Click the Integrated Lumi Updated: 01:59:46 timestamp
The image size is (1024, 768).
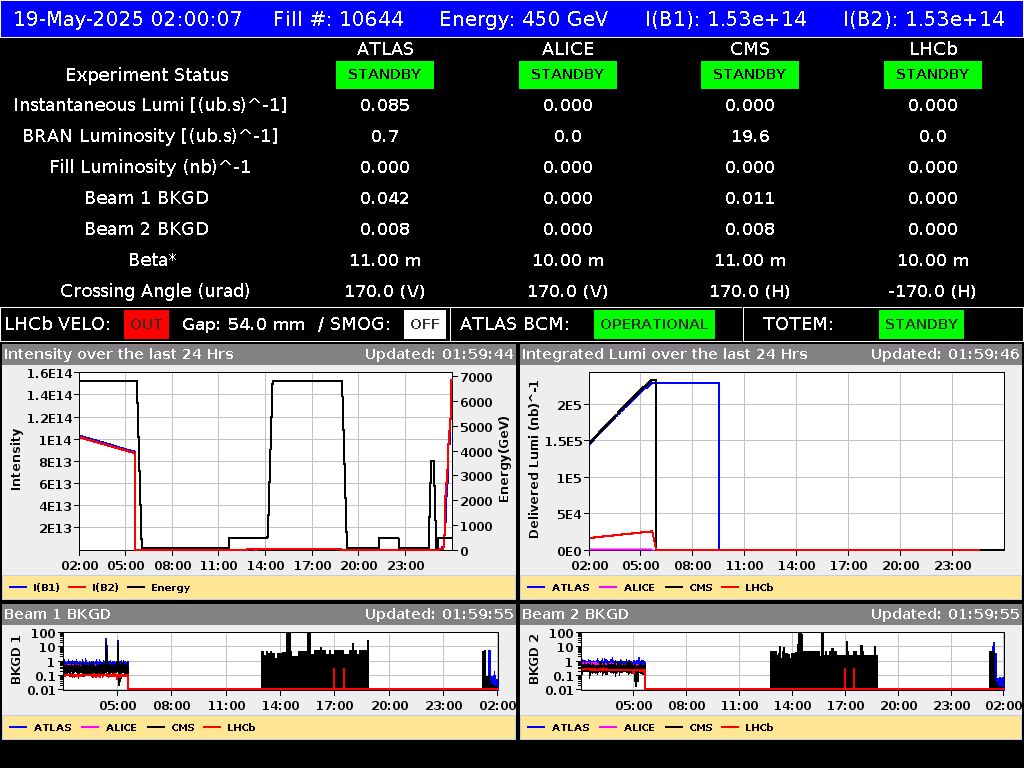pos(945,354)
